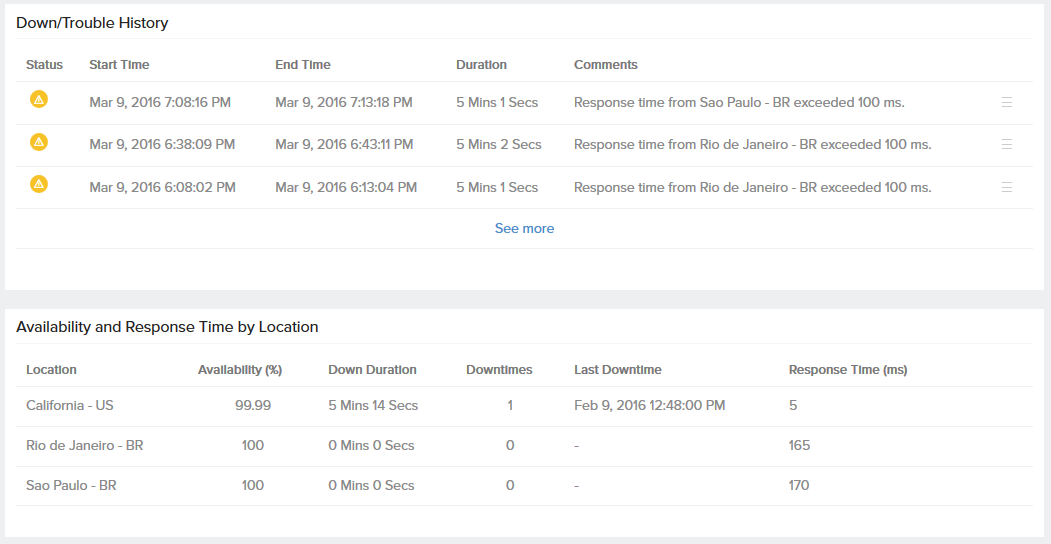The height and width of the screenshot is (544, 1051).
Task: Click Down Duration column header
Action: (x=372, y=370)
